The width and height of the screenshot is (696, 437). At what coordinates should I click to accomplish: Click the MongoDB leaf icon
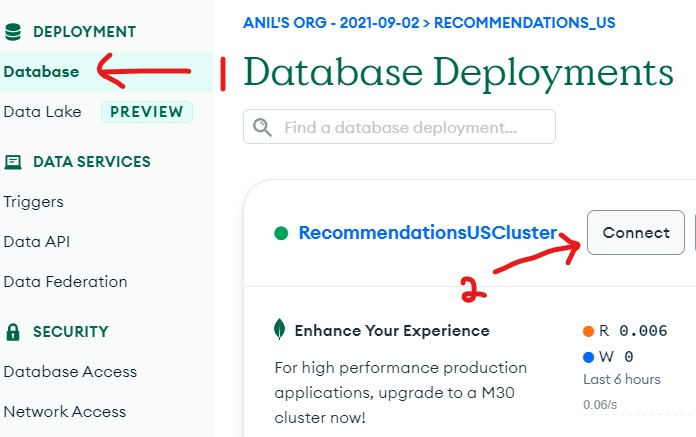[x=279, y=329]
